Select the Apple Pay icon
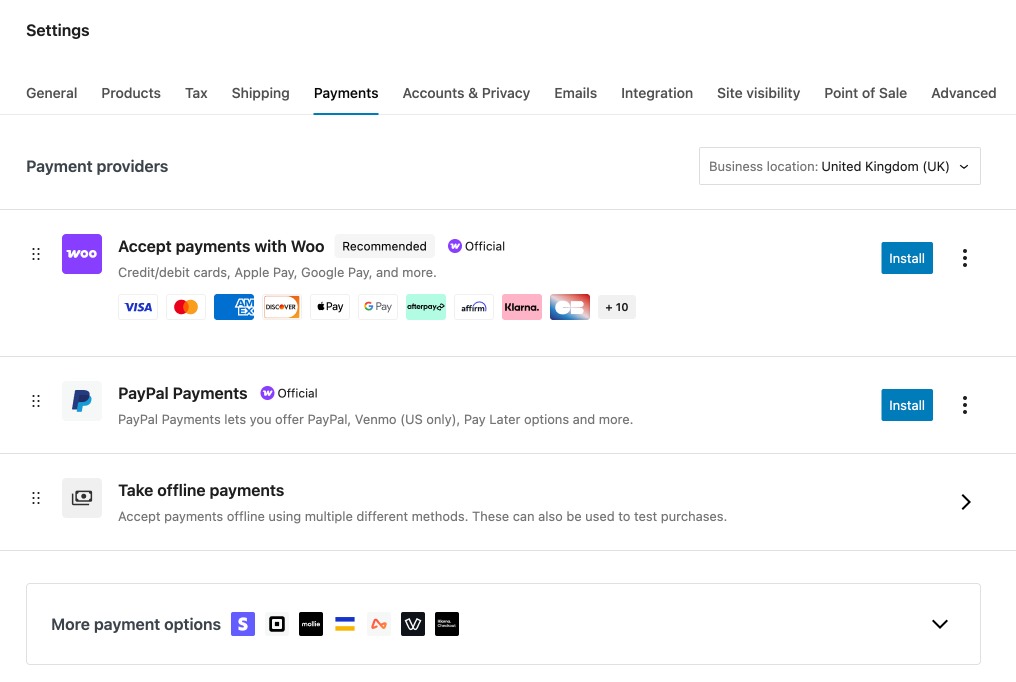 329,307
